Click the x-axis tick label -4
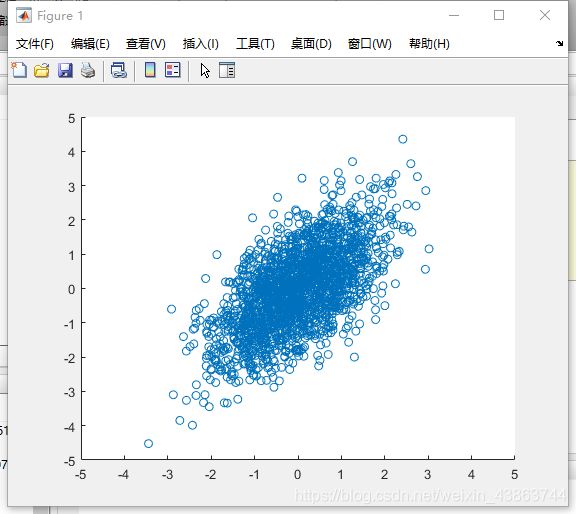The width and height of the screenshot is (576, 514). pos(123,475)
